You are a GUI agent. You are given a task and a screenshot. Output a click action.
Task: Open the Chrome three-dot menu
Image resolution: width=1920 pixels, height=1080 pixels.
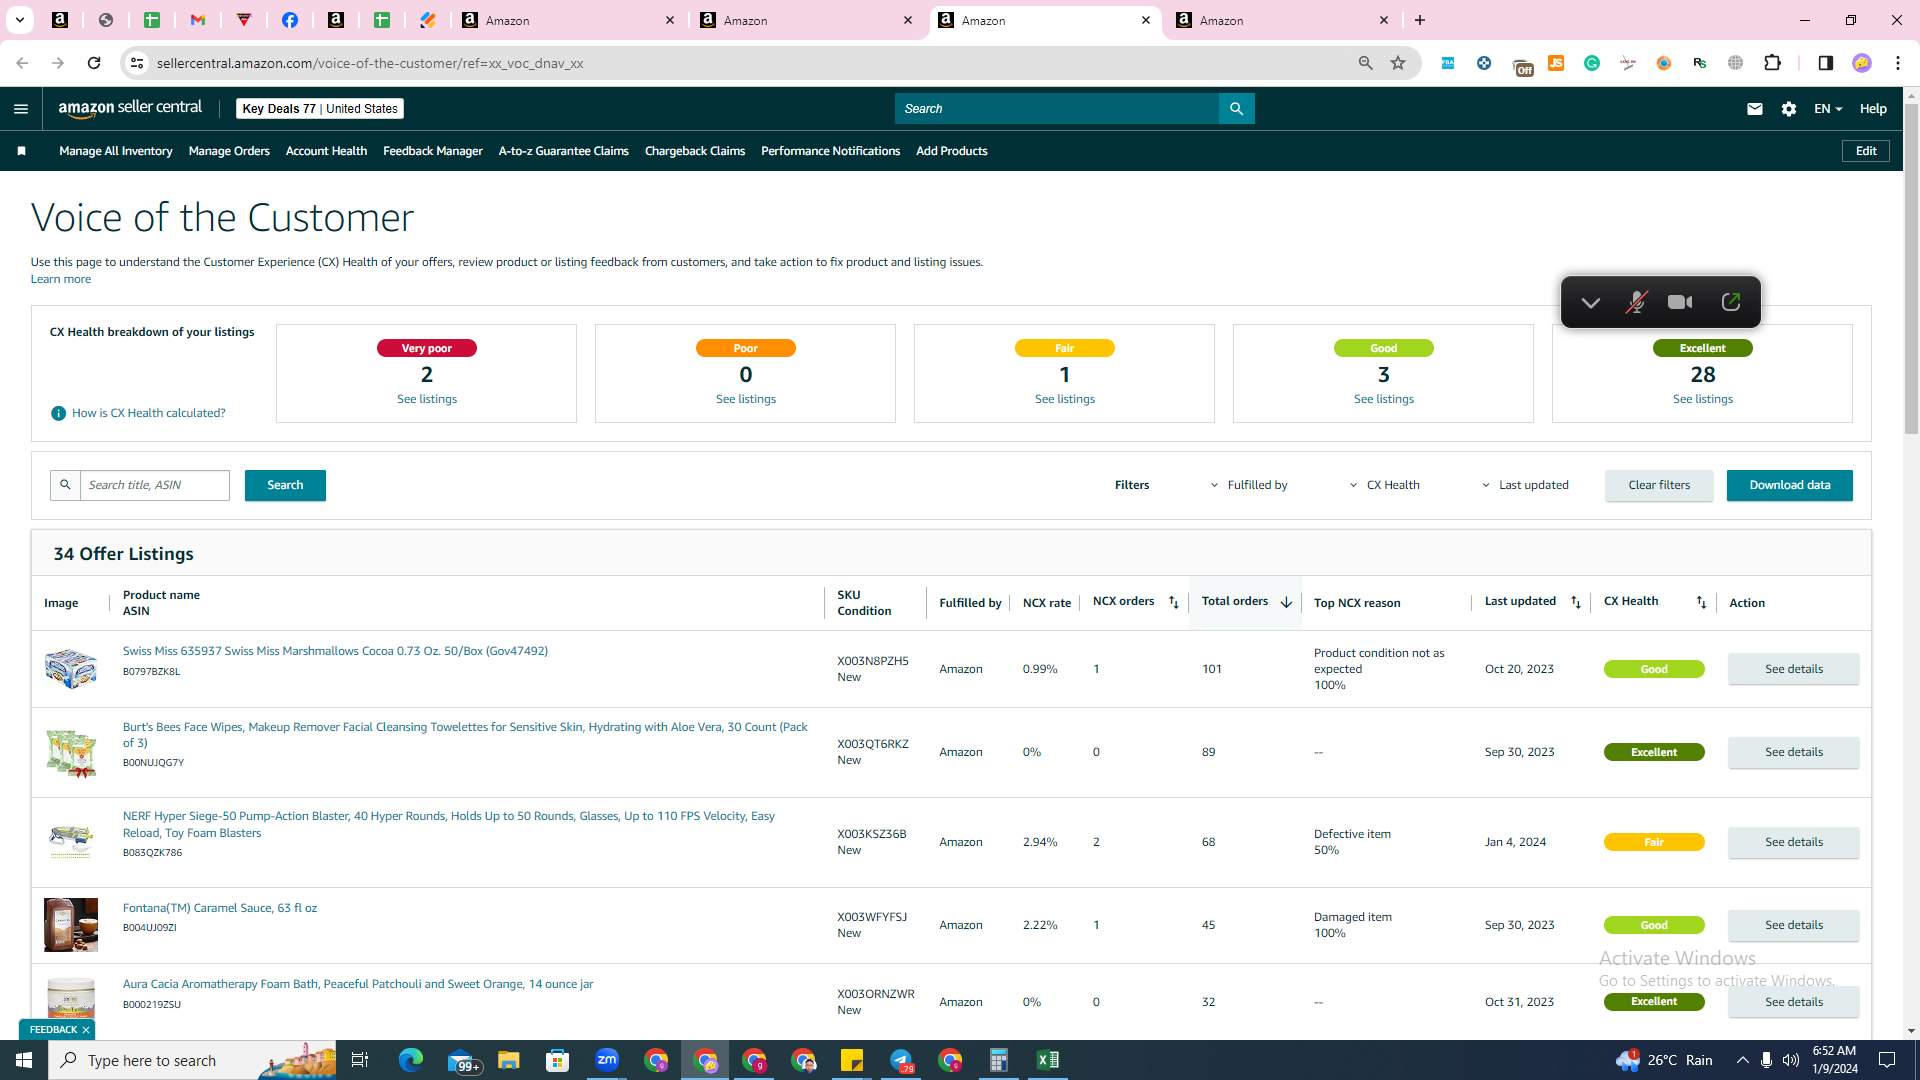point(1898,63)
